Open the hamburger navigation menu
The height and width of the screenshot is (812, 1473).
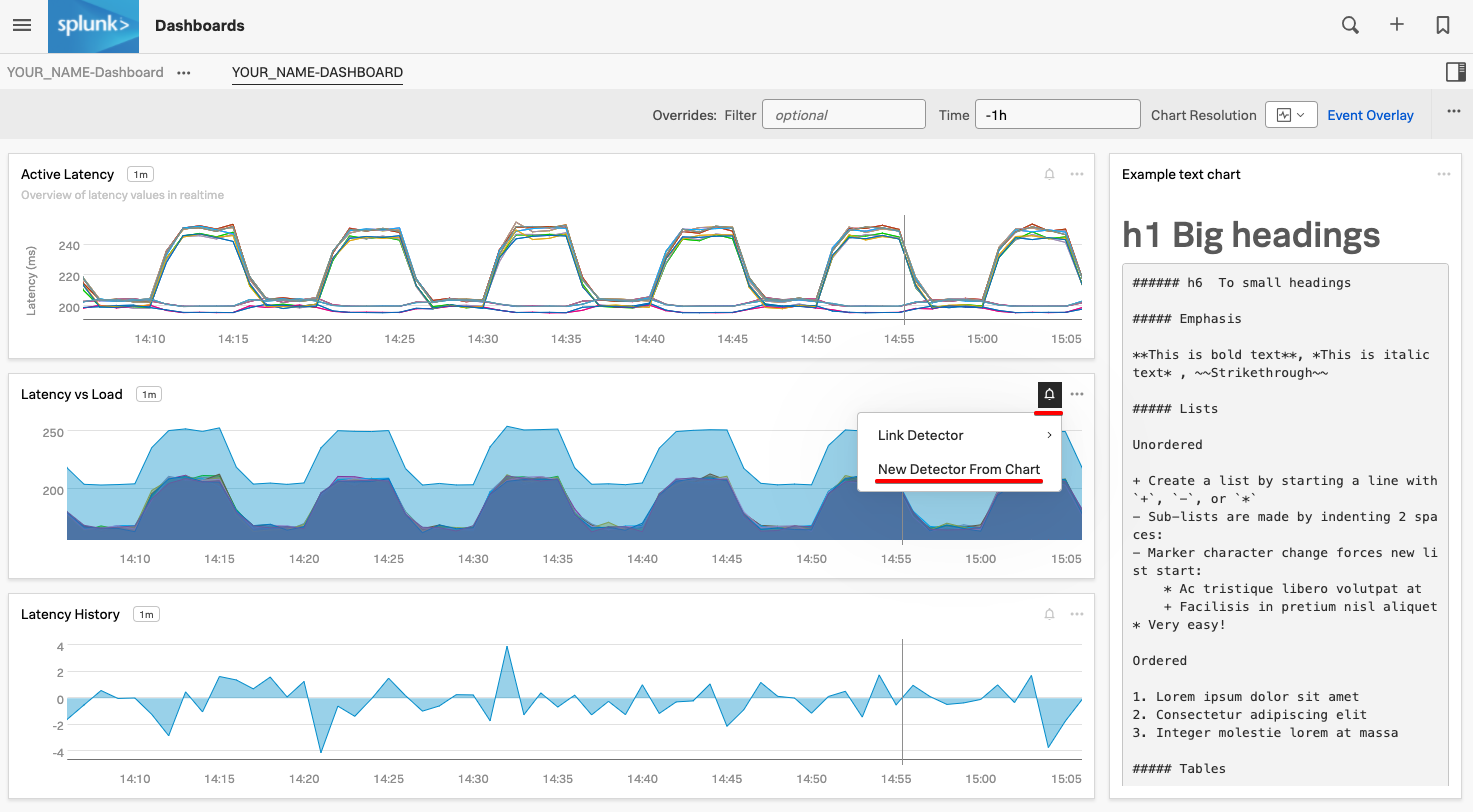pyautogui.click(x=22, y=26)
